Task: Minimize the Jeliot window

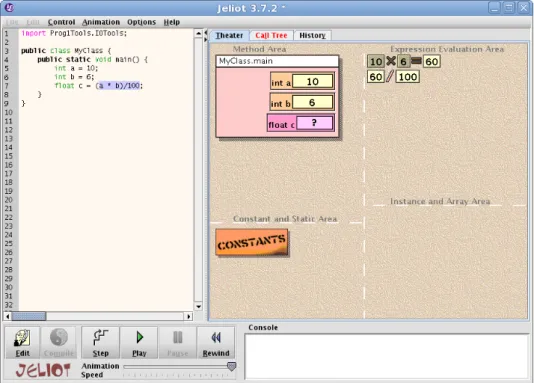Action: (x=494, y=8)
